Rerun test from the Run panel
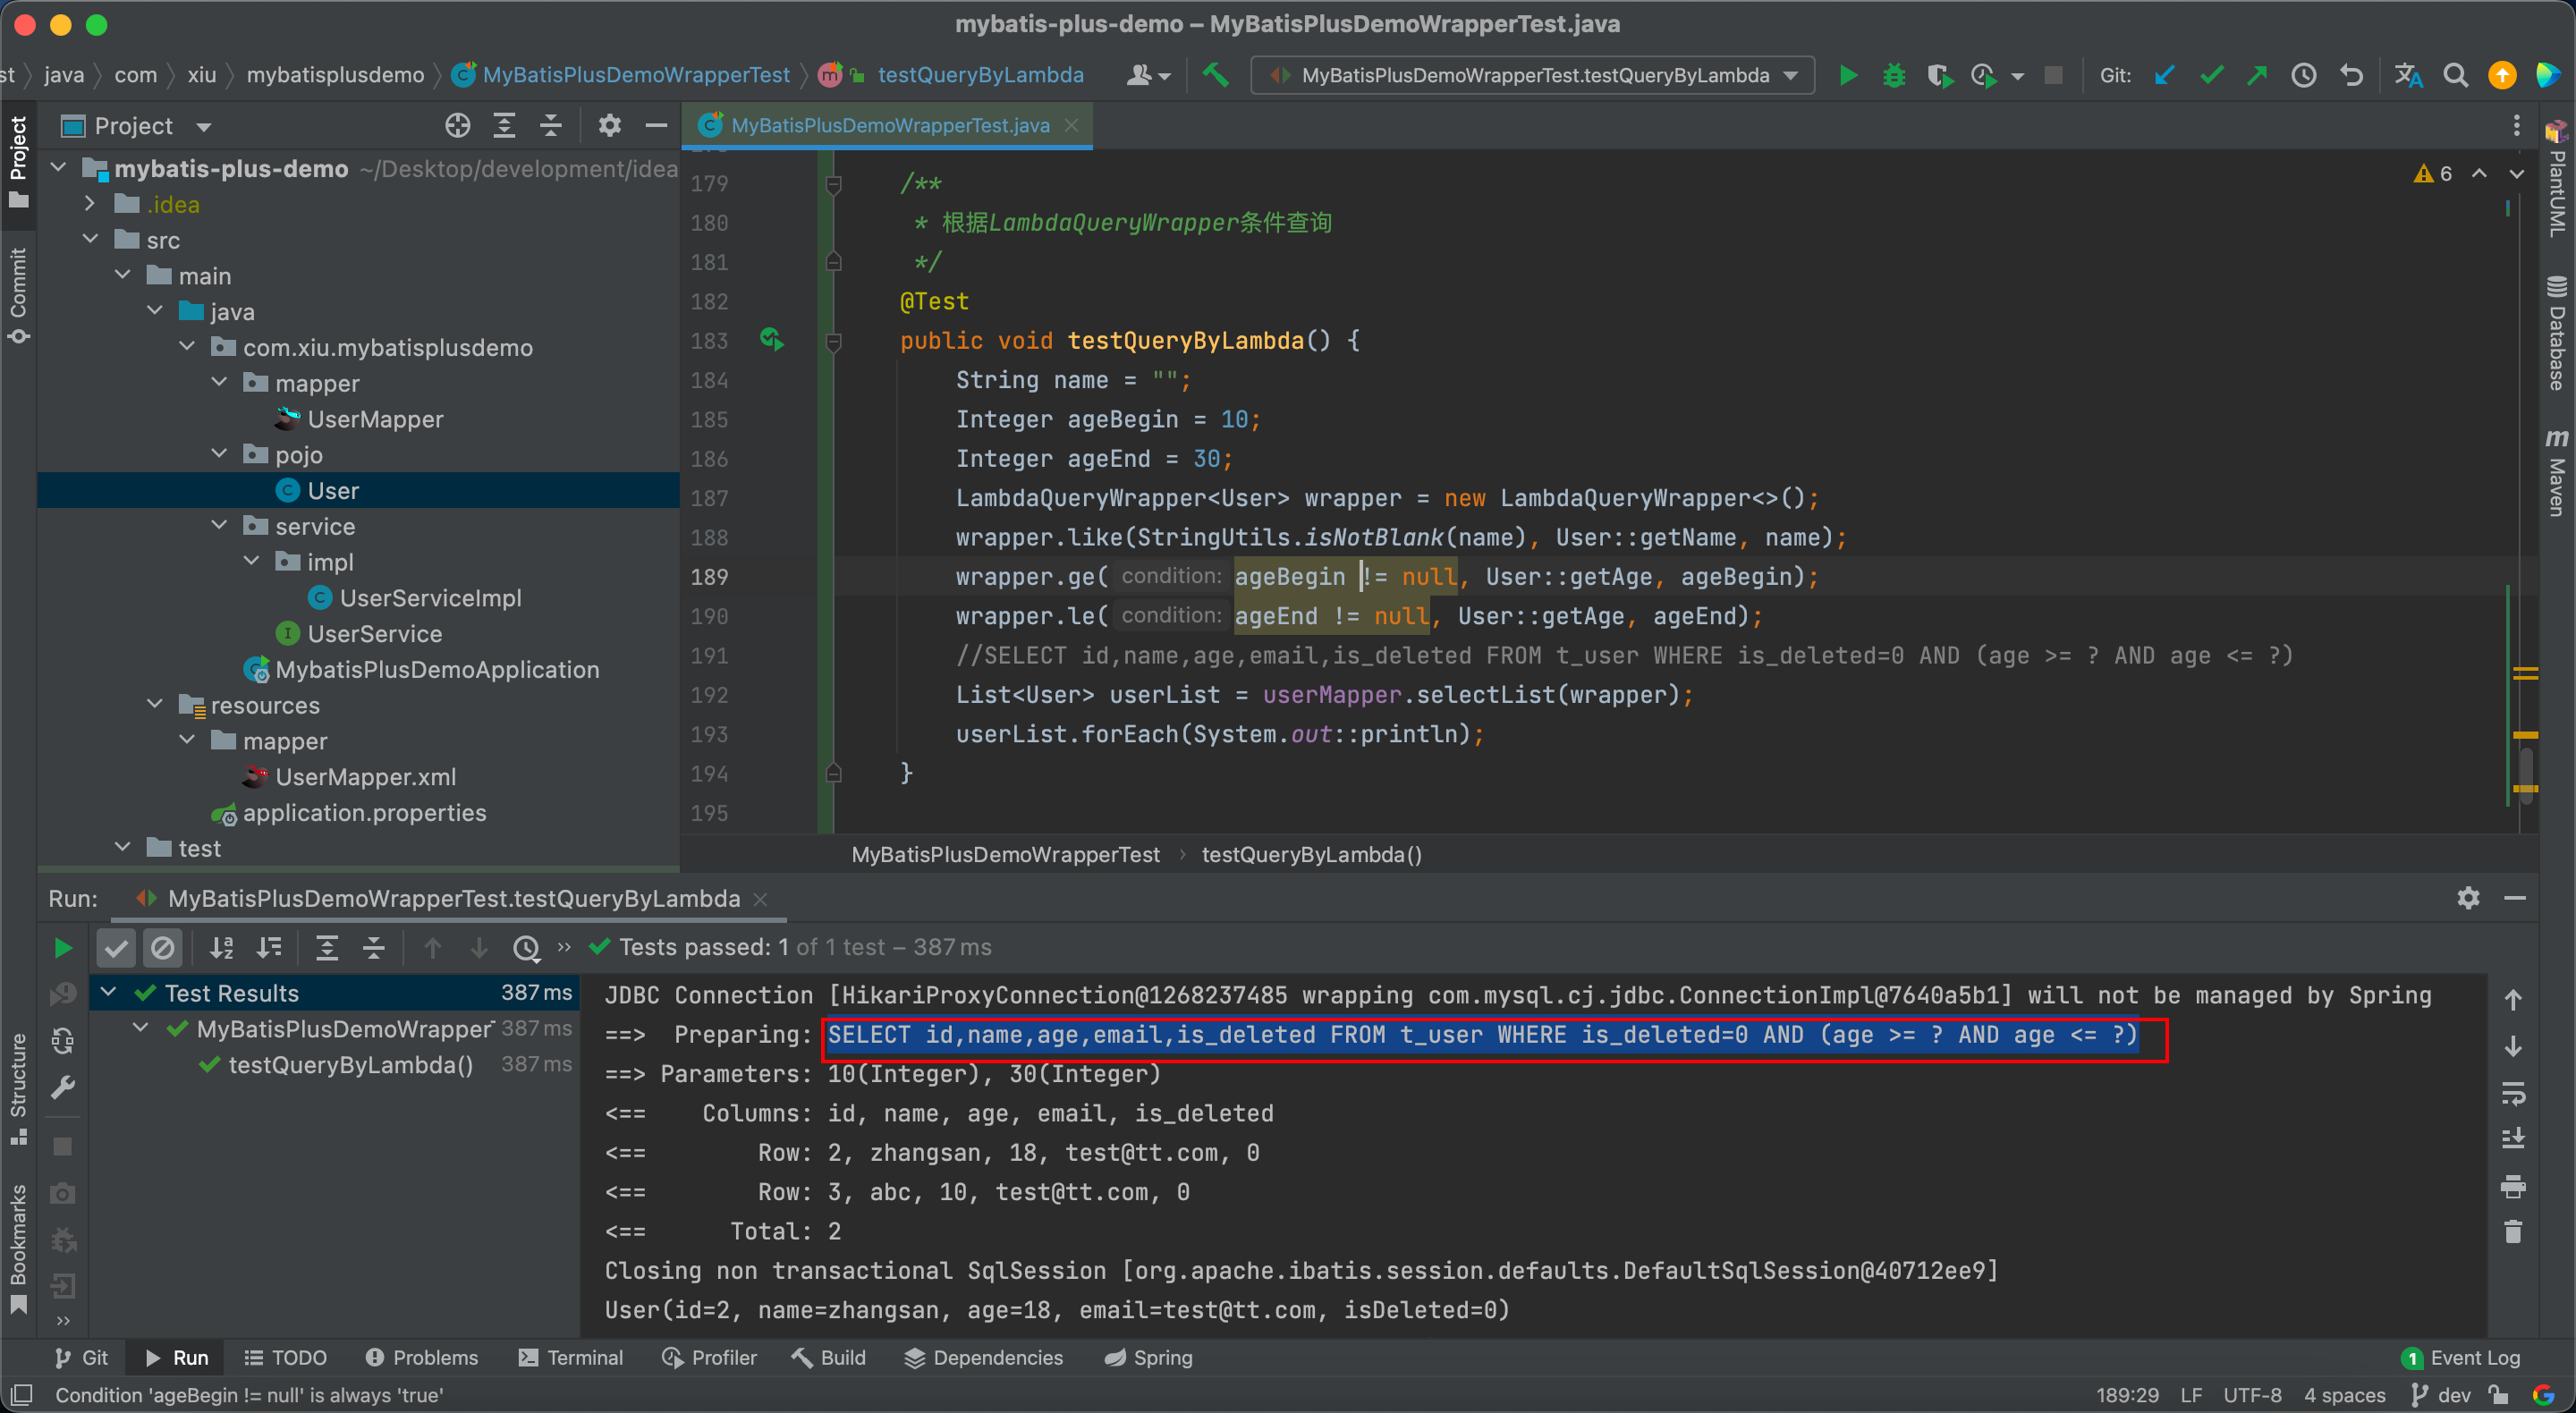 coord(62,947)
